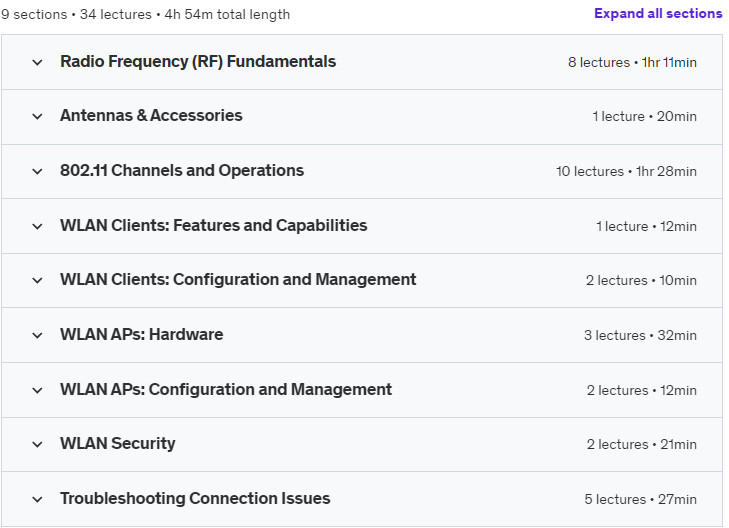Open WLAN Security section title
The image size is (729, 528).
click(118, 443)
